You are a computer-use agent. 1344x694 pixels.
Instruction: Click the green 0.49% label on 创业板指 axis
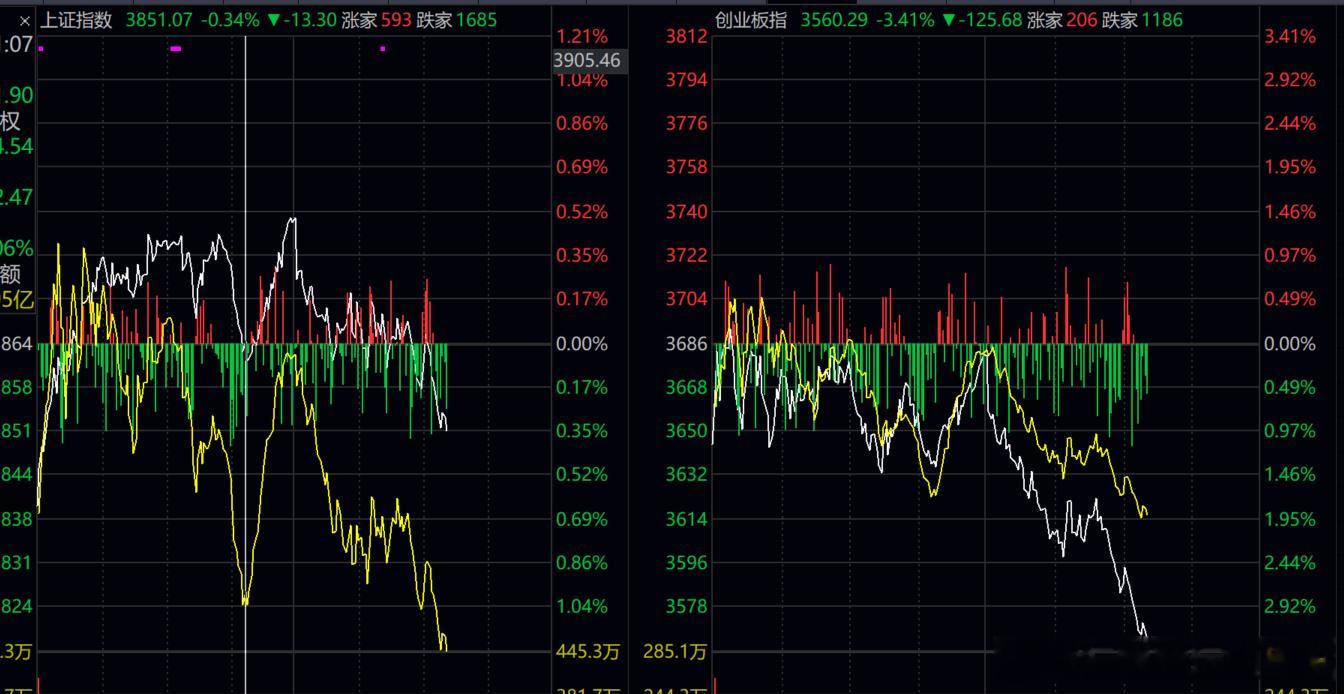coord(1290,387)
